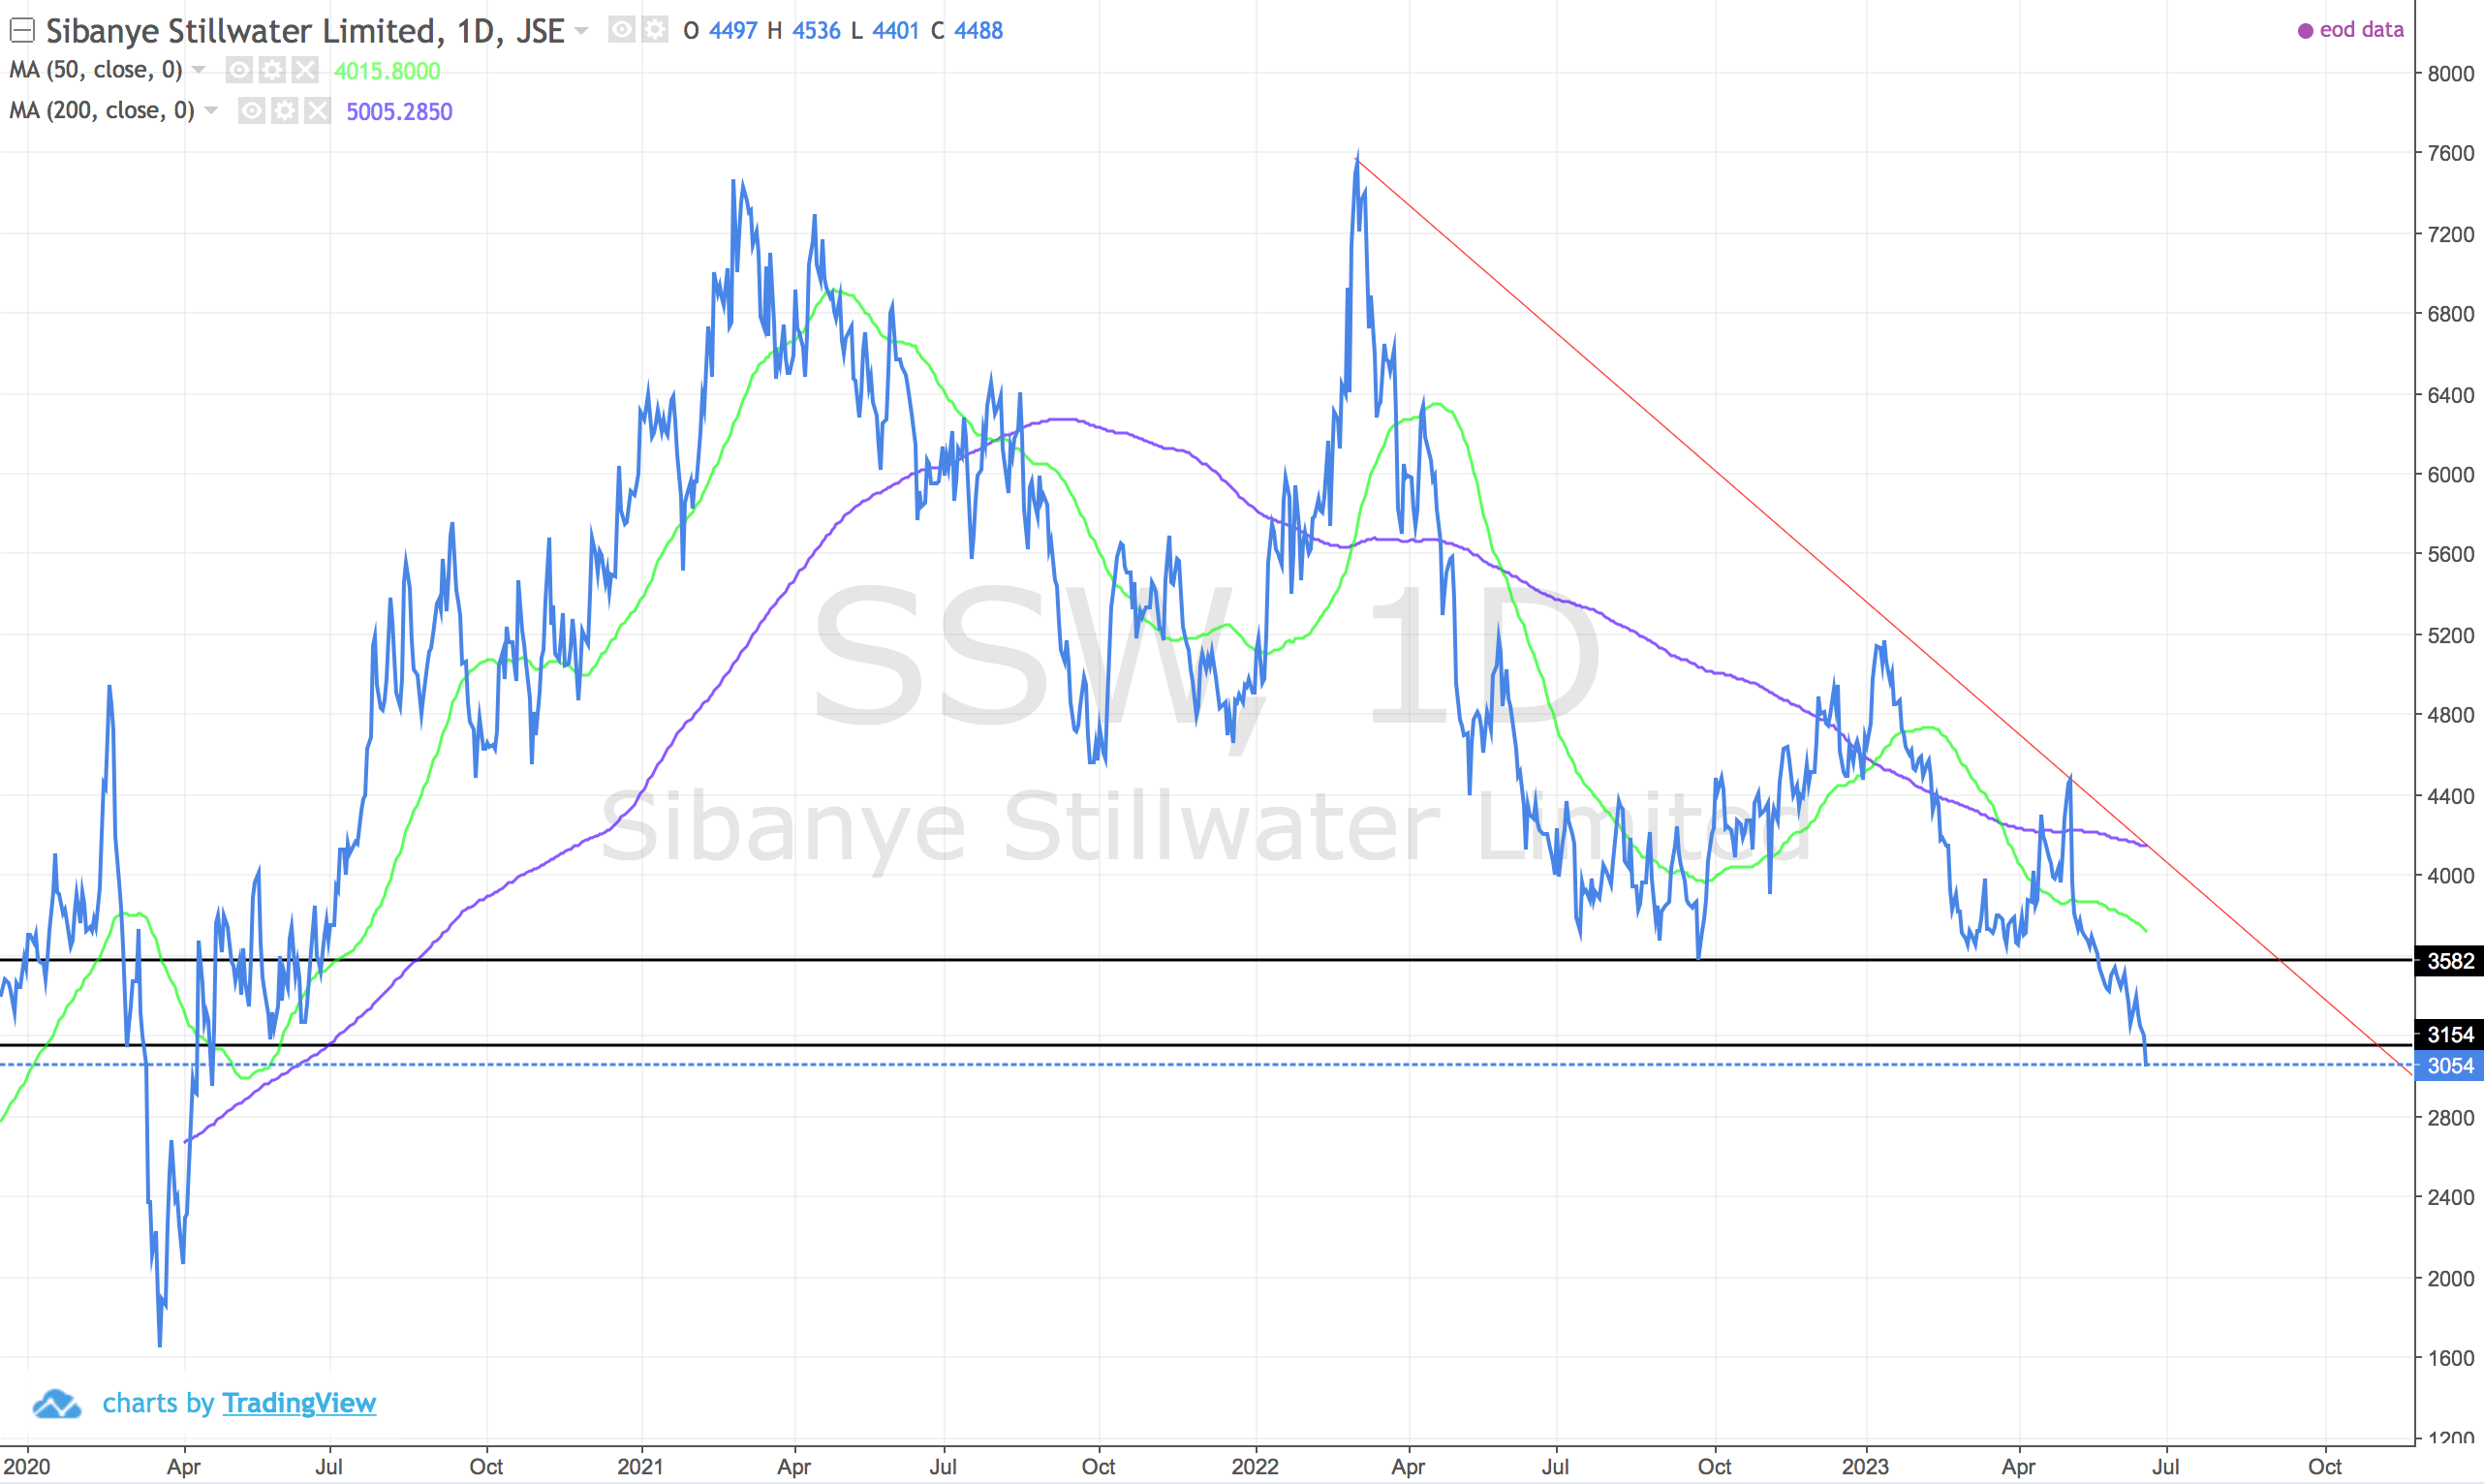This screenshot has height=1484, width=2484.
Task: Click the 8000 price axis label
Action: (x=2450, y=73)
